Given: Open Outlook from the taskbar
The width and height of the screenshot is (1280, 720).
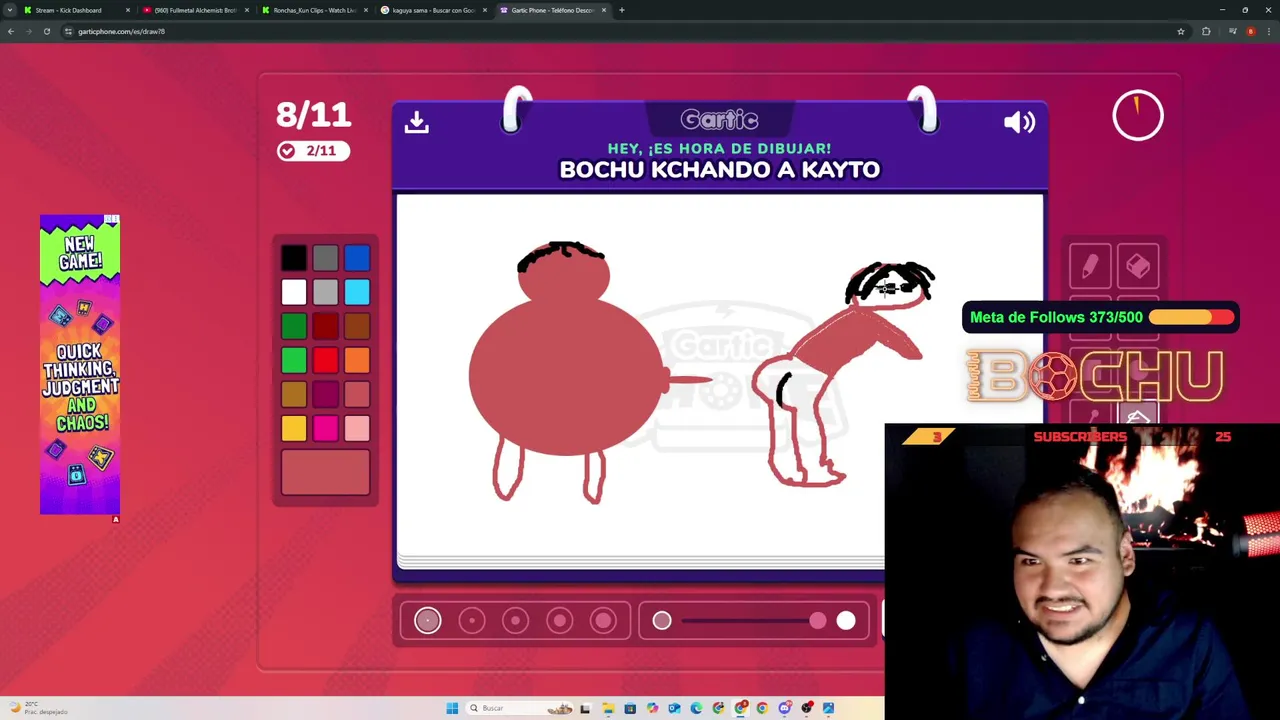Looking at the screenshot, I should tap(674, 708).
